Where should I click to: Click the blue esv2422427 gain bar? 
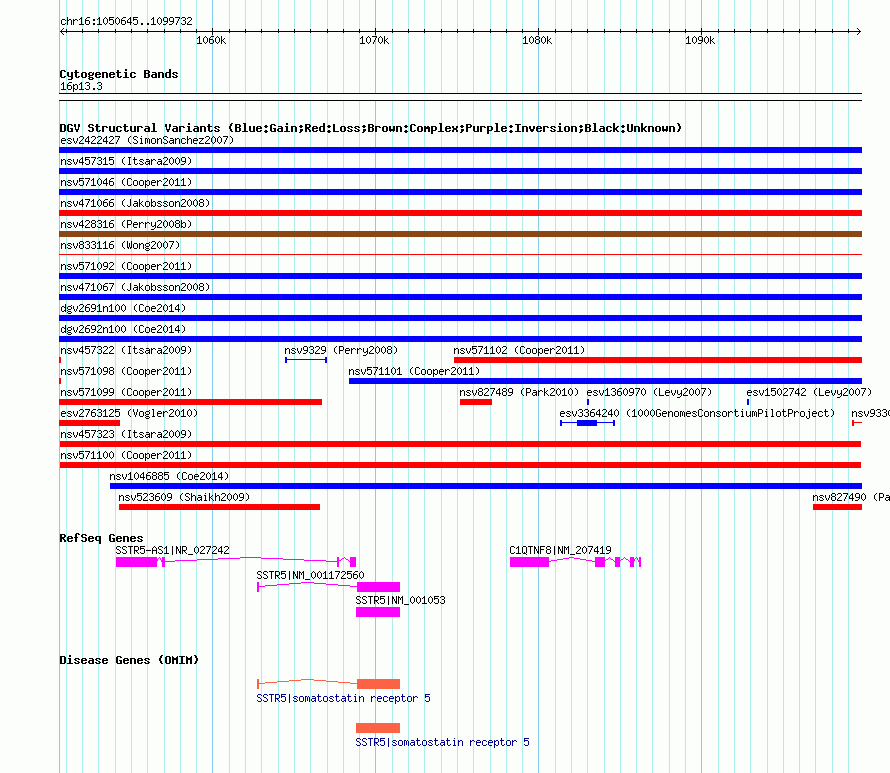pos(461,150)
